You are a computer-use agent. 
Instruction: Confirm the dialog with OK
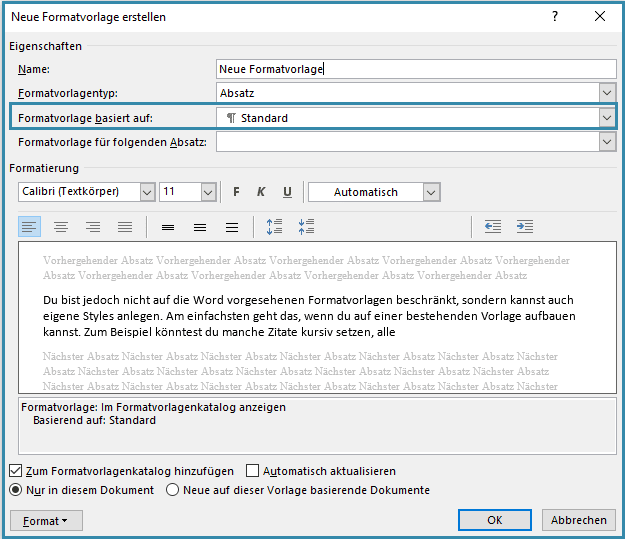[494, 520]
